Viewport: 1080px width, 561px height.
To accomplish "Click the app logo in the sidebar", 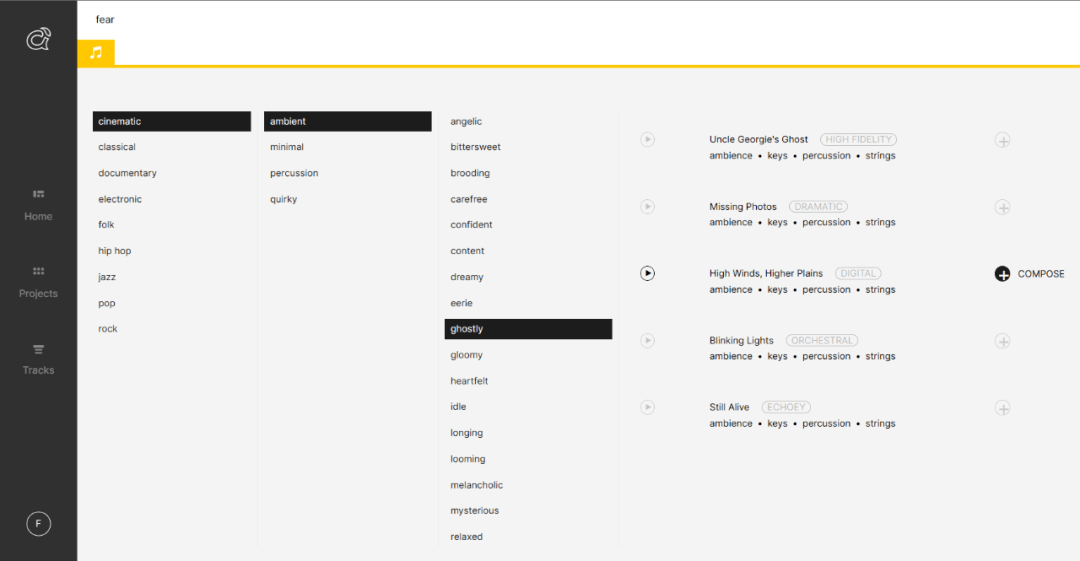I will (x=38, y=39).
